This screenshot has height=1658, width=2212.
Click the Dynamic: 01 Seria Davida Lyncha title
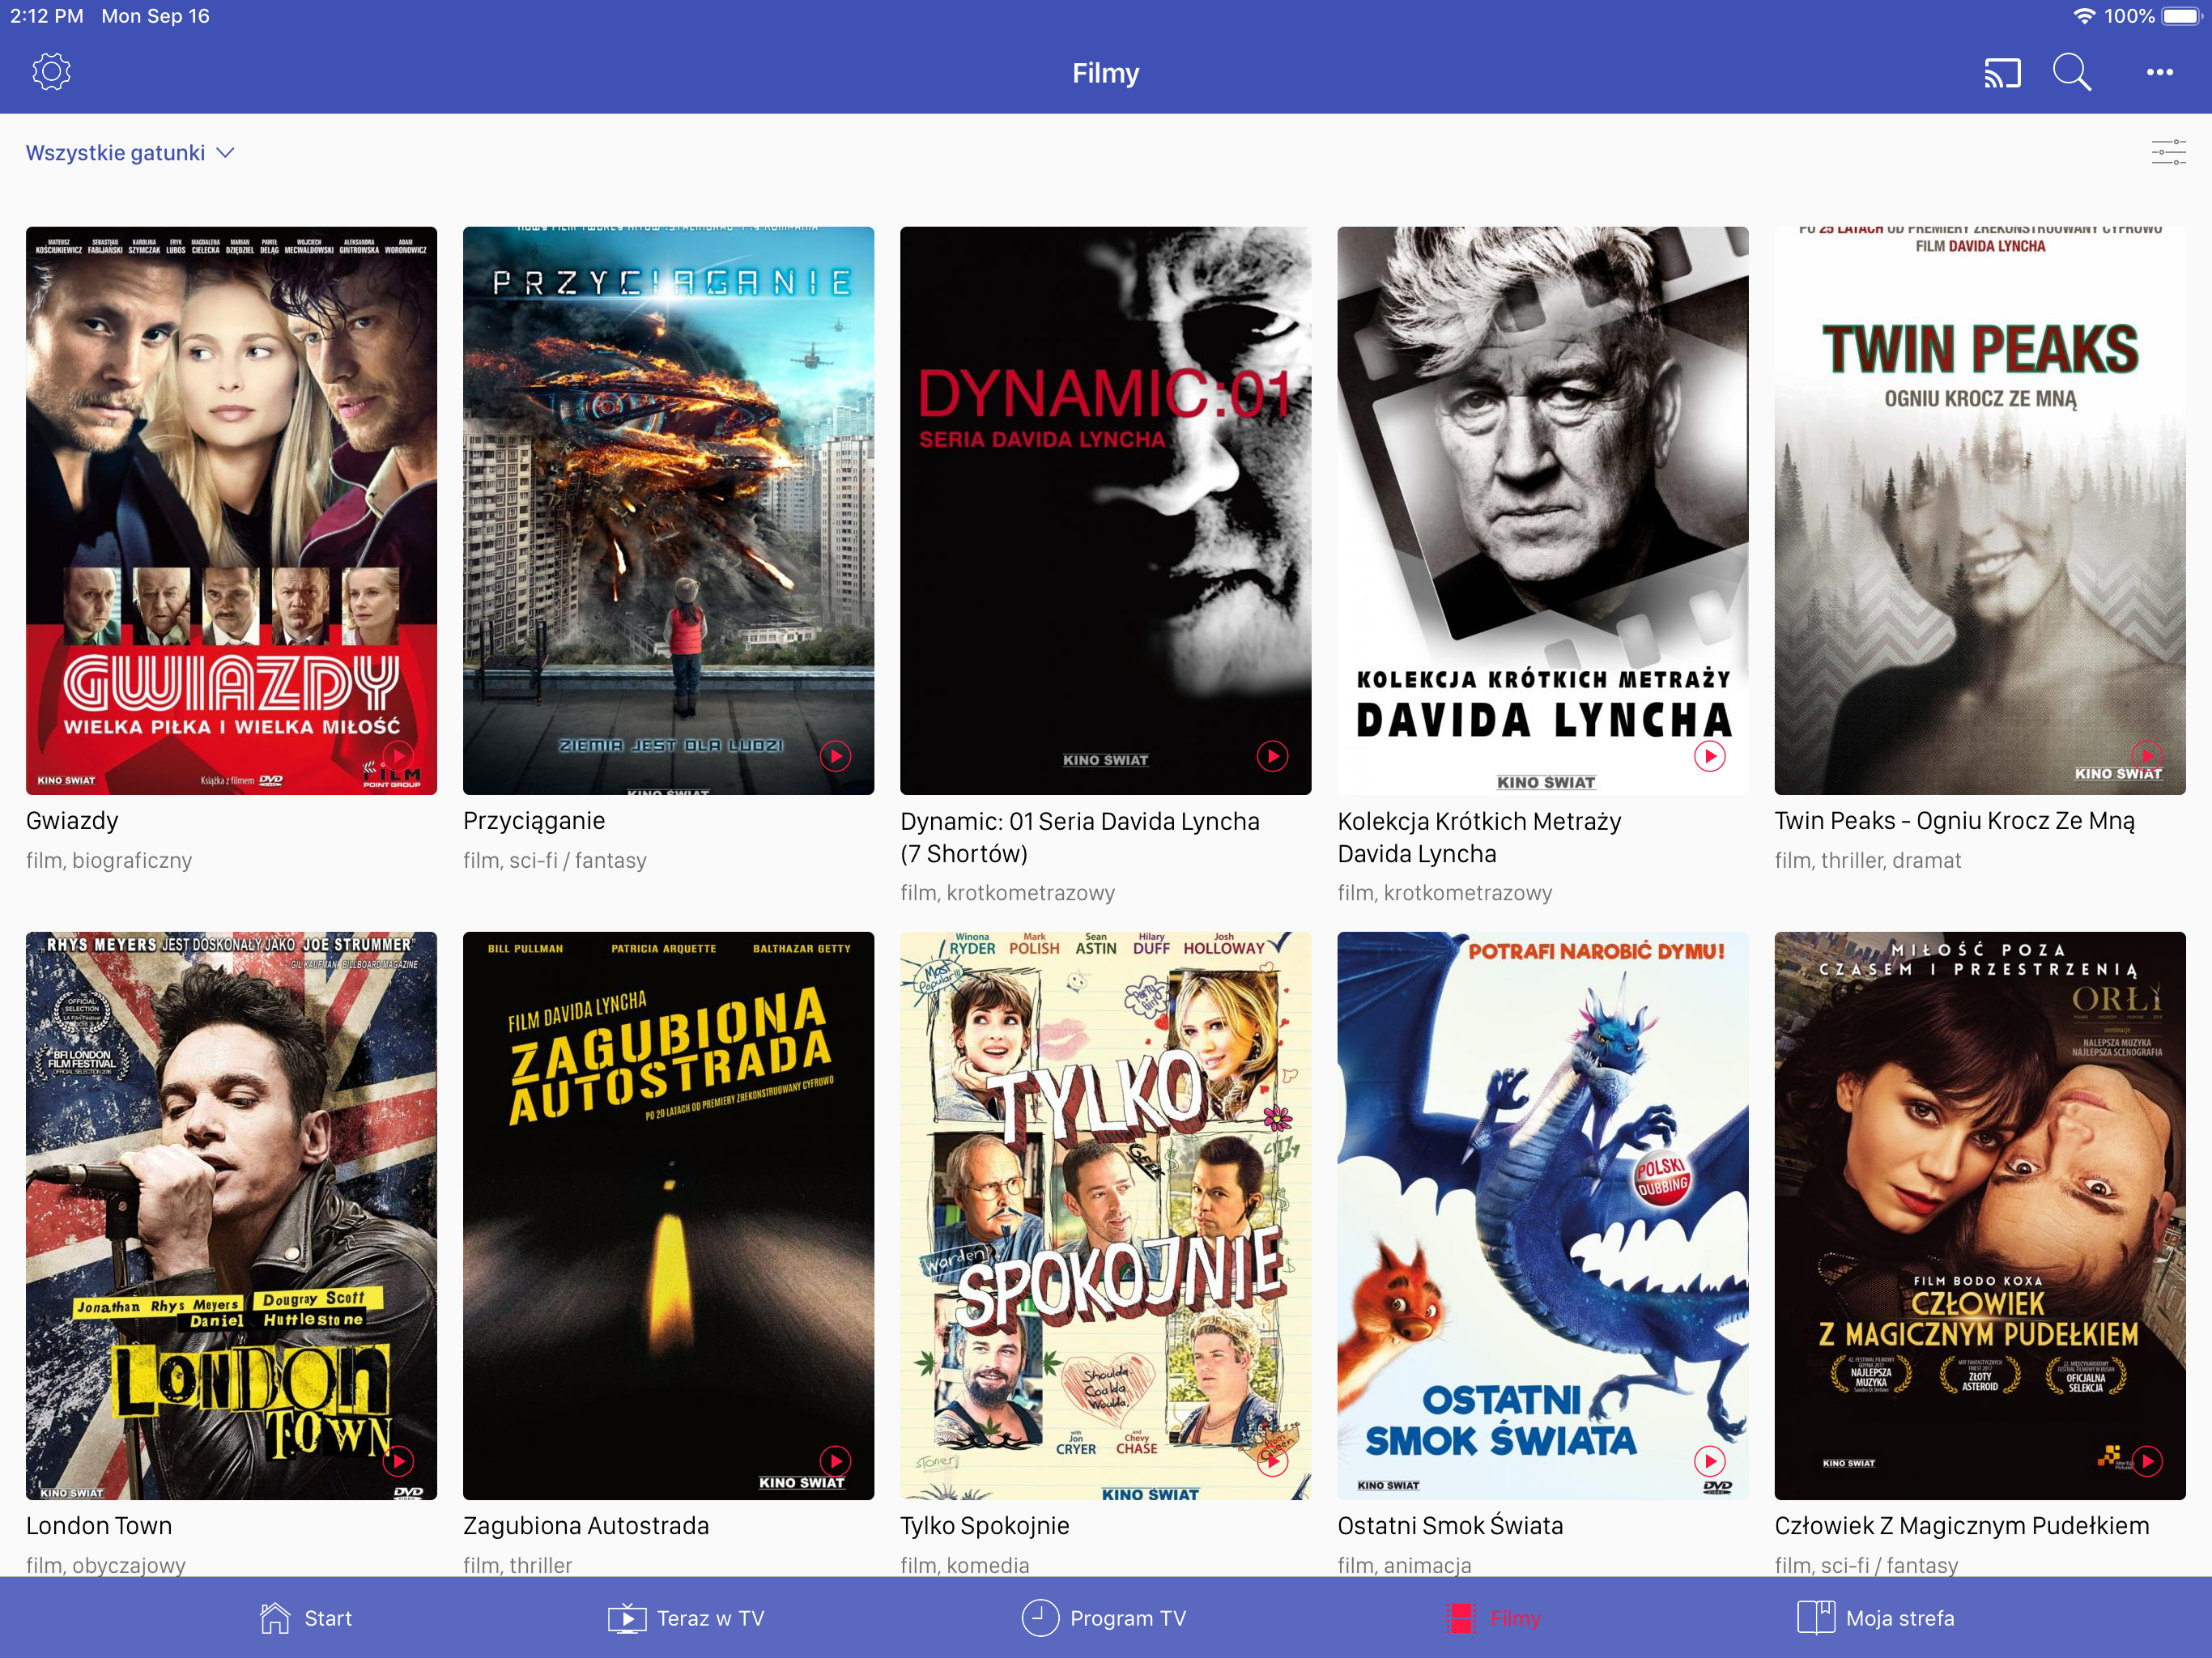click(1080, 837)
